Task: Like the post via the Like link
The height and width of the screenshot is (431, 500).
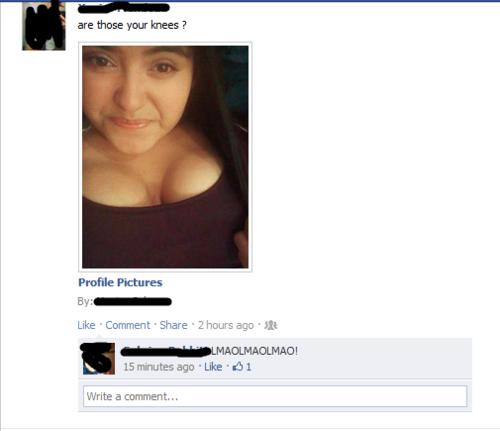Action: pos(86,325)
